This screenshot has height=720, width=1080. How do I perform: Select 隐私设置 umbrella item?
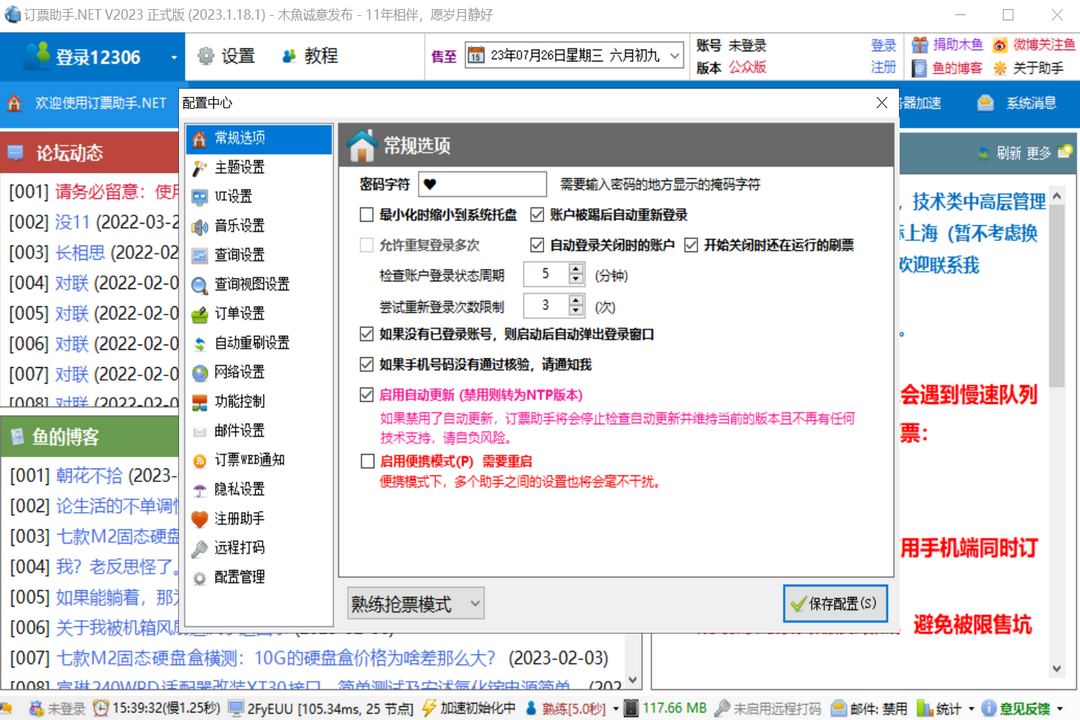point(239,489)
